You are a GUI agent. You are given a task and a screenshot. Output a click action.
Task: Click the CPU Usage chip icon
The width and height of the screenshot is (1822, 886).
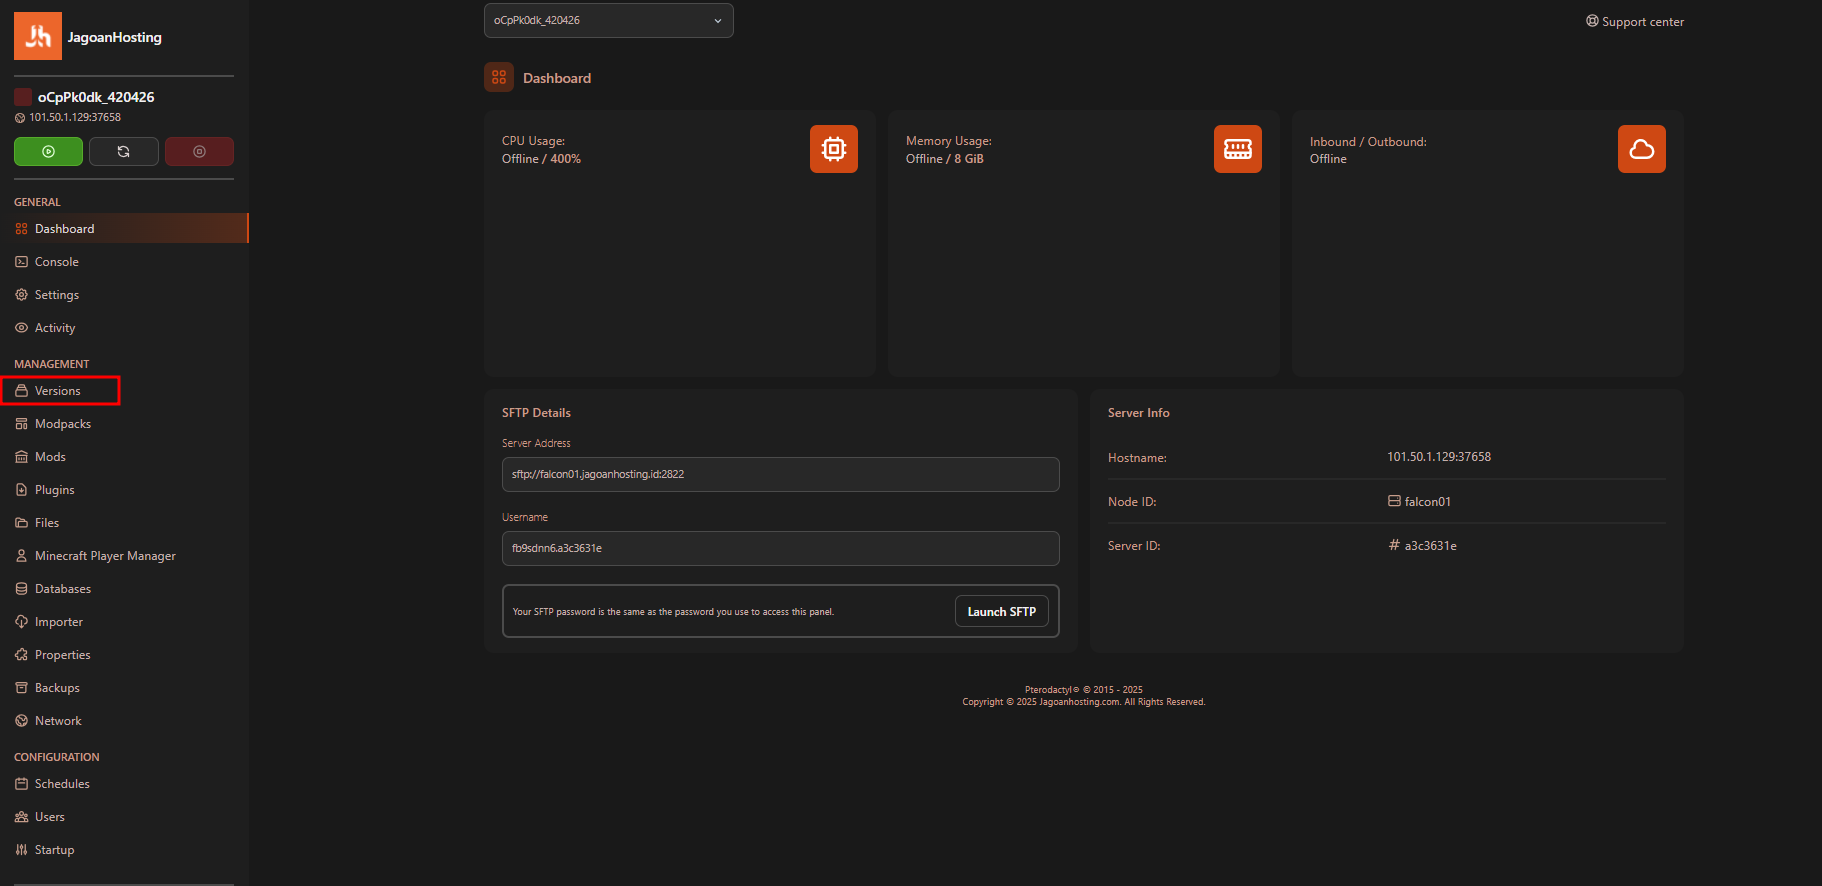point(834,149)
